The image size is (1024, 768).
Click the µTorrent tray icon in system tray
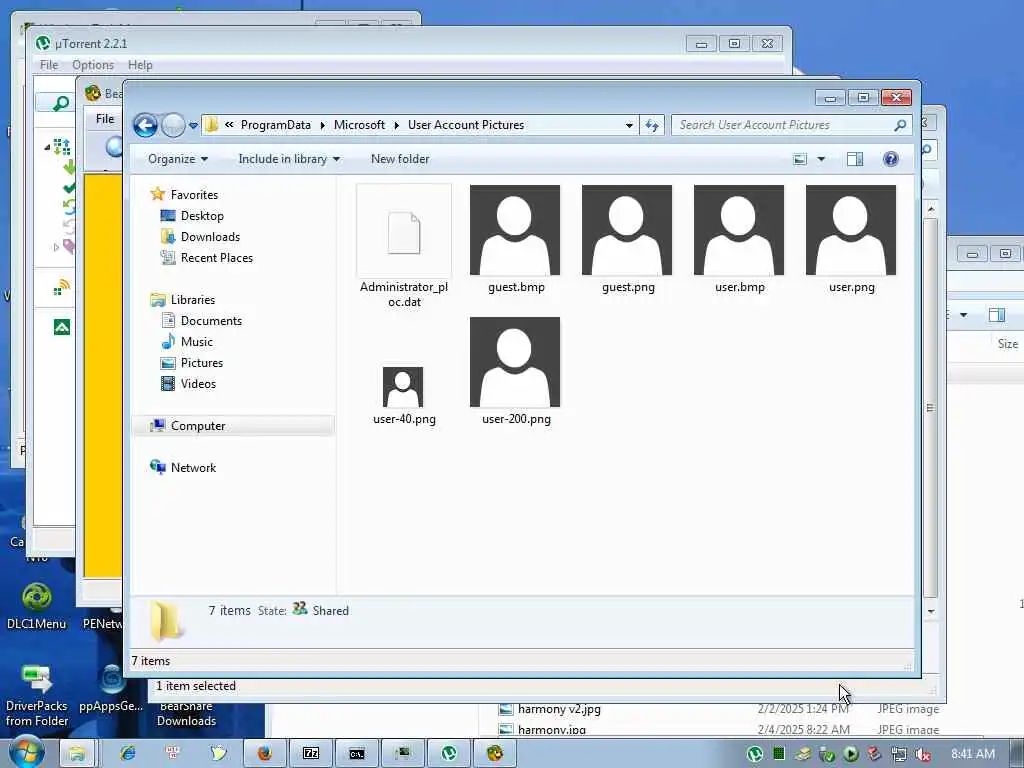pyautogui.click(x=755, y=754)
